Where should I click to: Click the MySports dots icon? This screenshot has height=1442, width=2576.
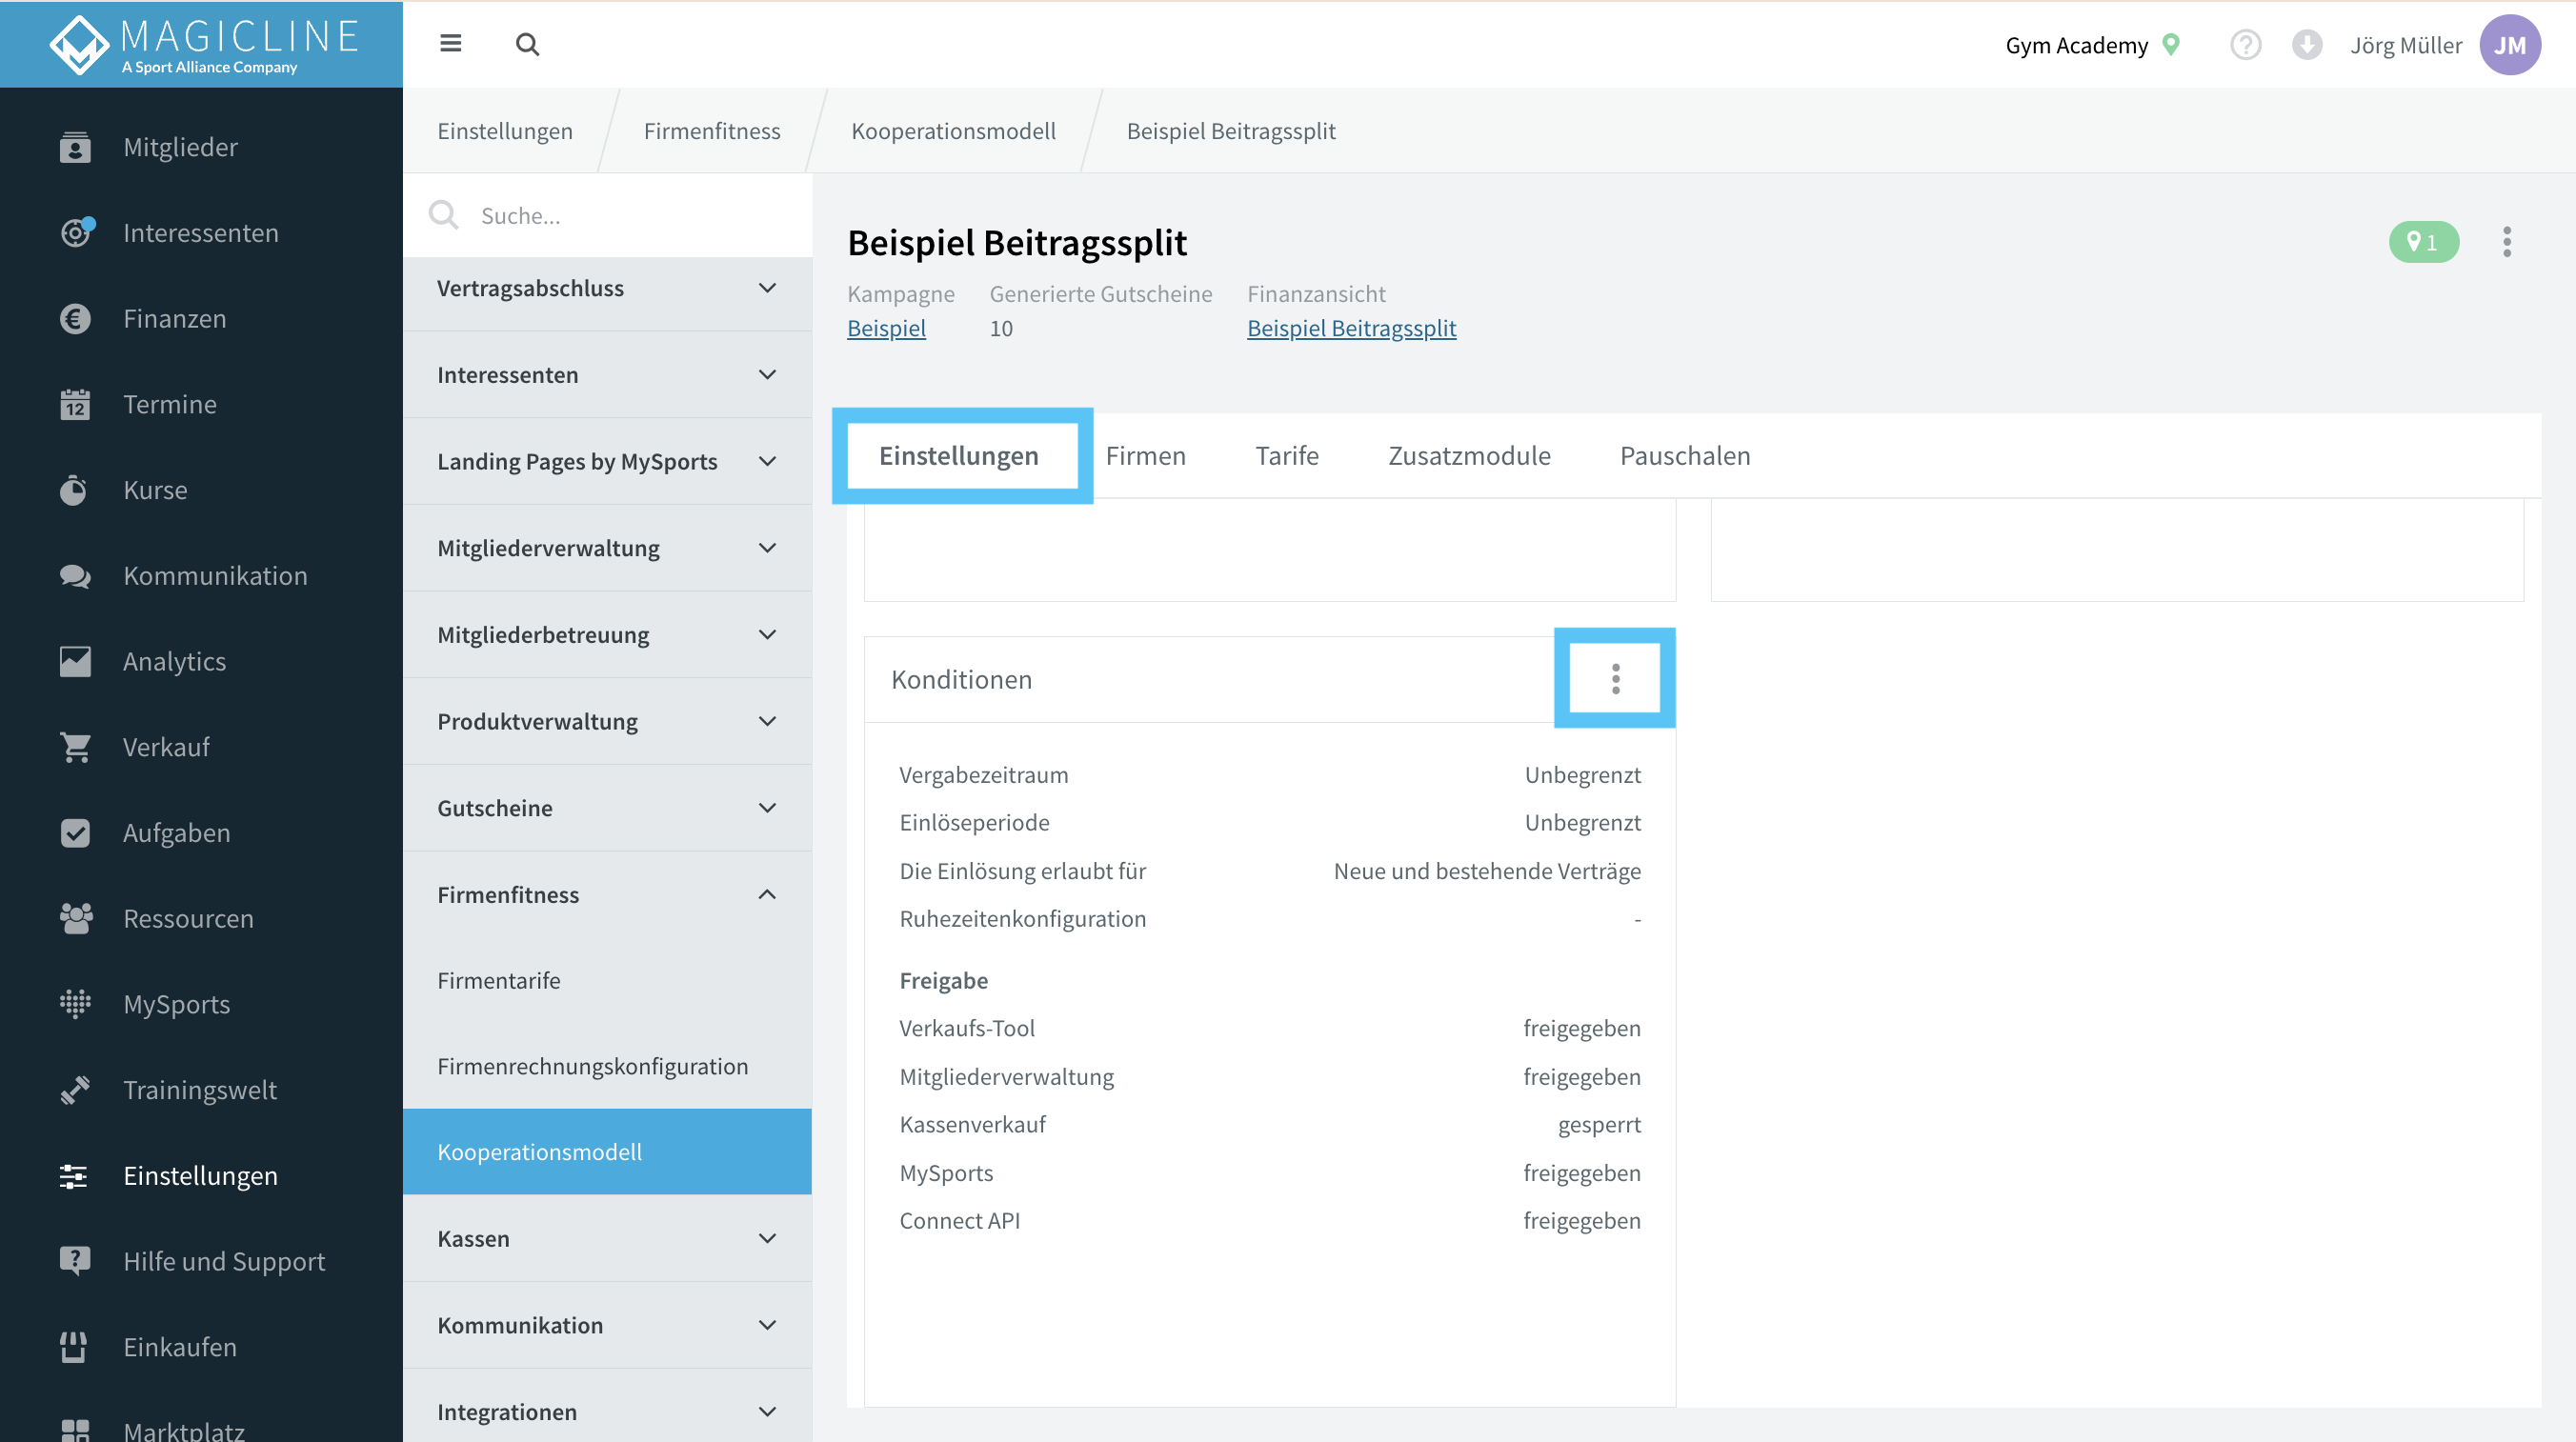pyautogui.click(x=75, y=1004)
